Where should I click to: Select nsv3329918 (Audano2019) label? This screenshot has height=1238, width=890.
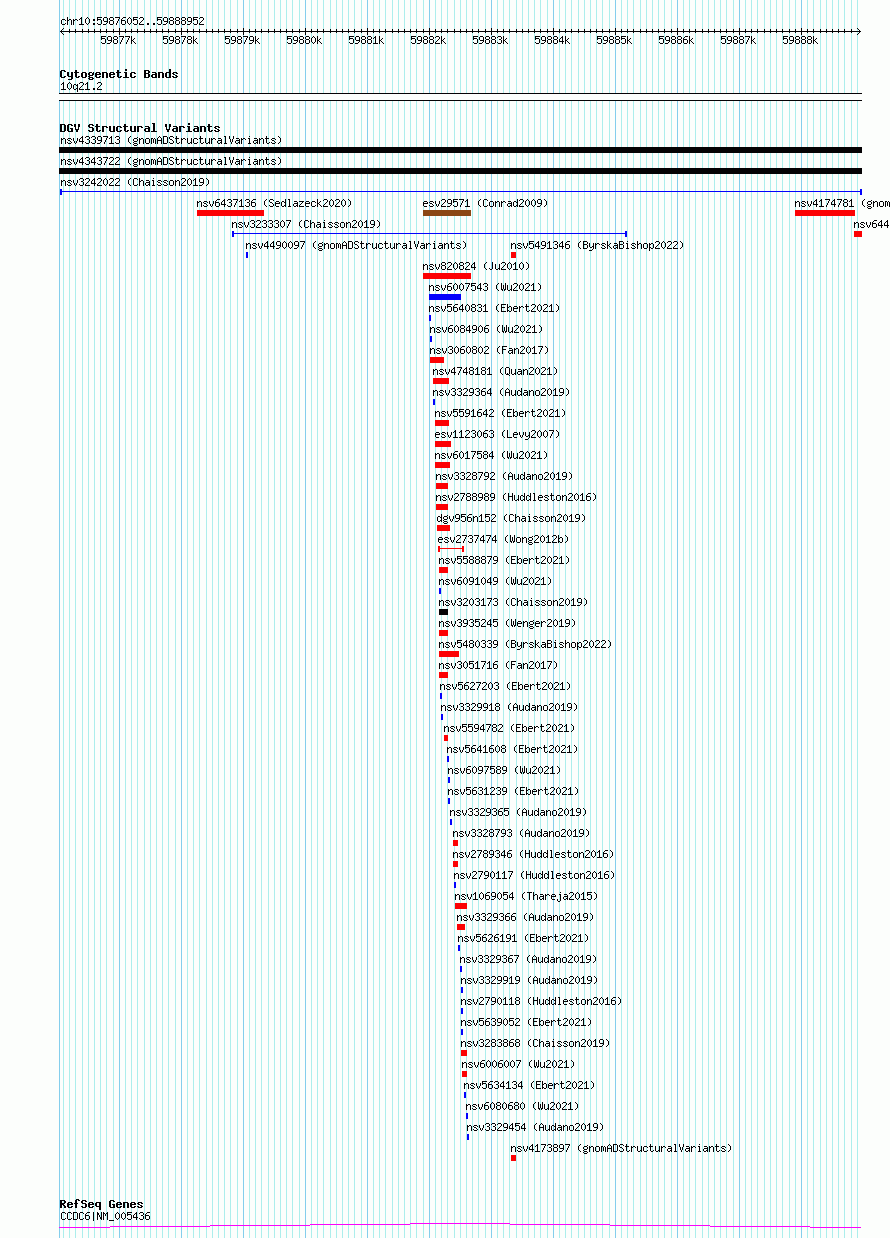[x=509, y=707]
